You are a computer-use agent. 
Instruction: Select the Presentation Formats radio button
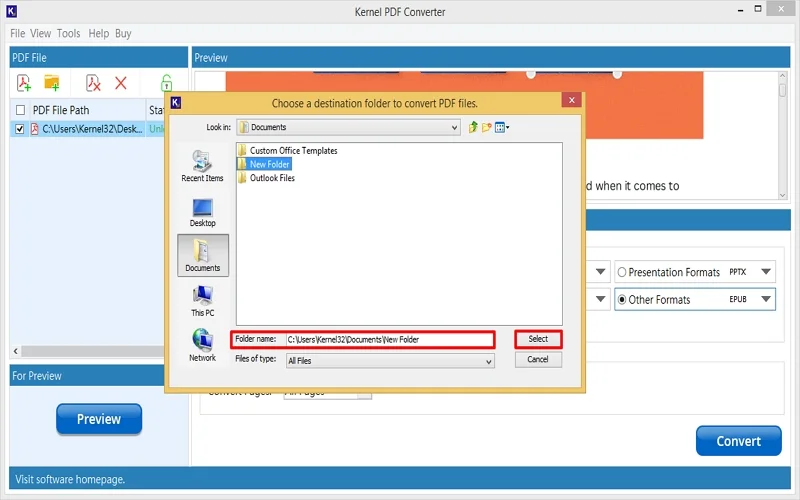(621, 272)
